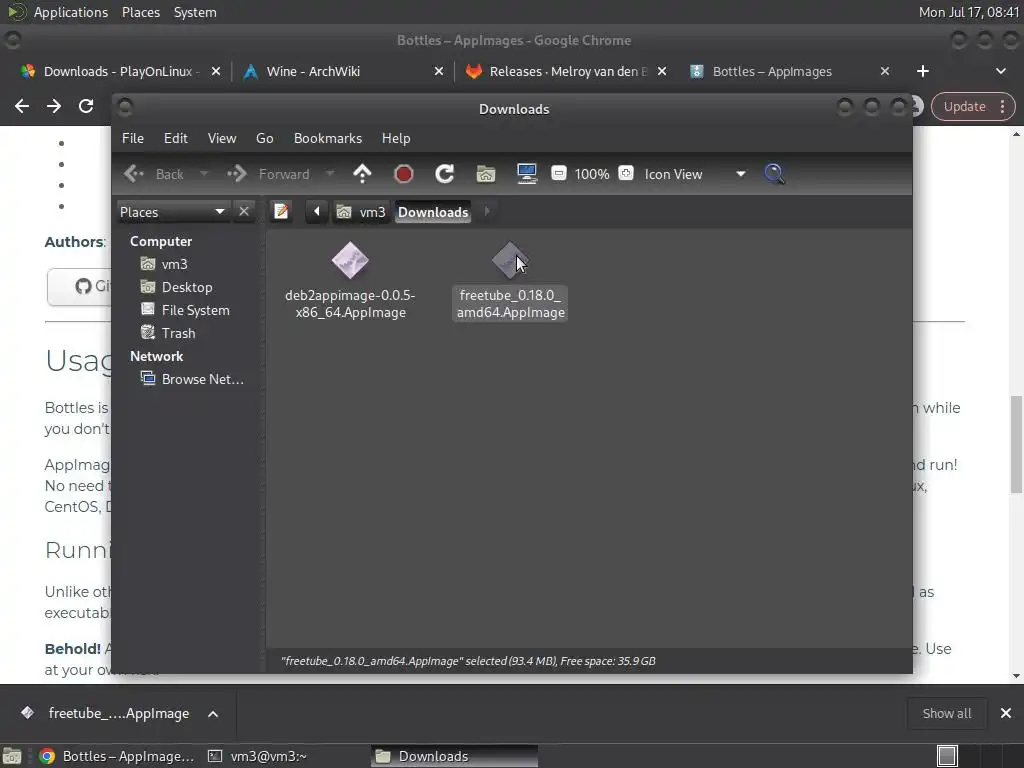Screen dimensions: 1024x768
Task: Click Show all downloads button
Action: tap(946, 714)
